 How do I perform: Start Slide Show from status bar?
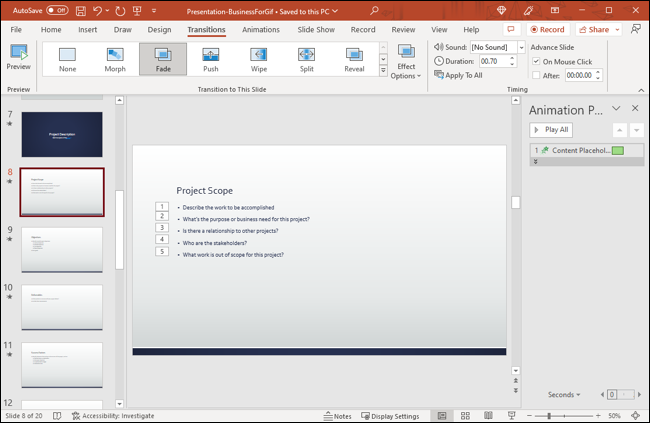[512, 416]
